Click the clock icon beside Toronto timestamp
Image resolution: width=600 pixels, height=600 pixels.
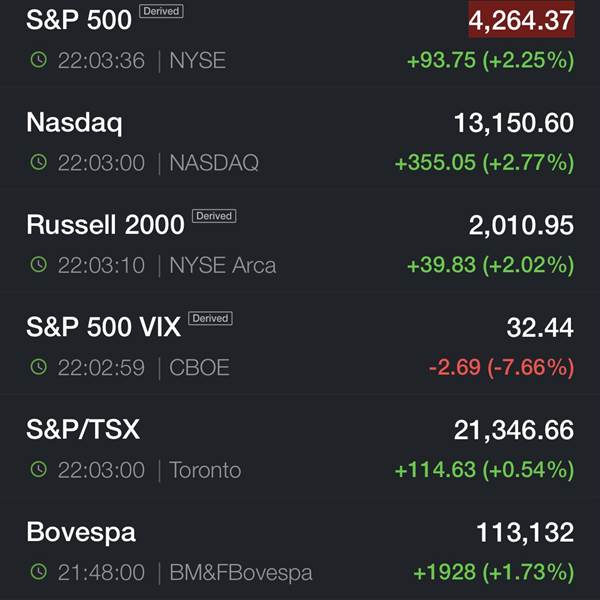39,469
